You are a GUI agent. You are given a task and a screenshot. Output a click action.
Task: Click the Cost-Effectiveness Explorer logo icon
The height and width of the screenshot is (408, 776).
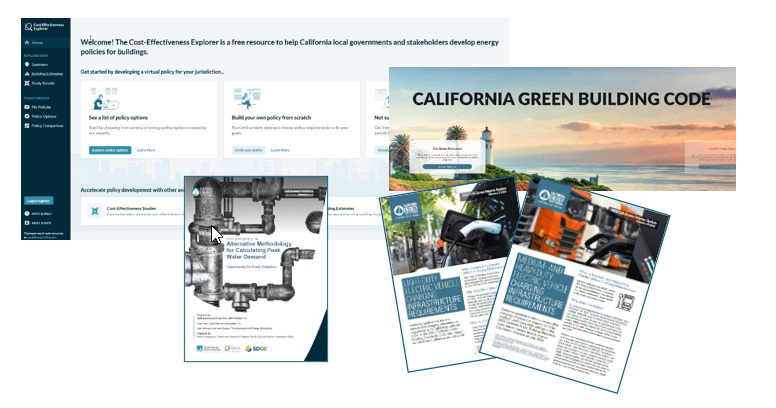coord(27,26)
